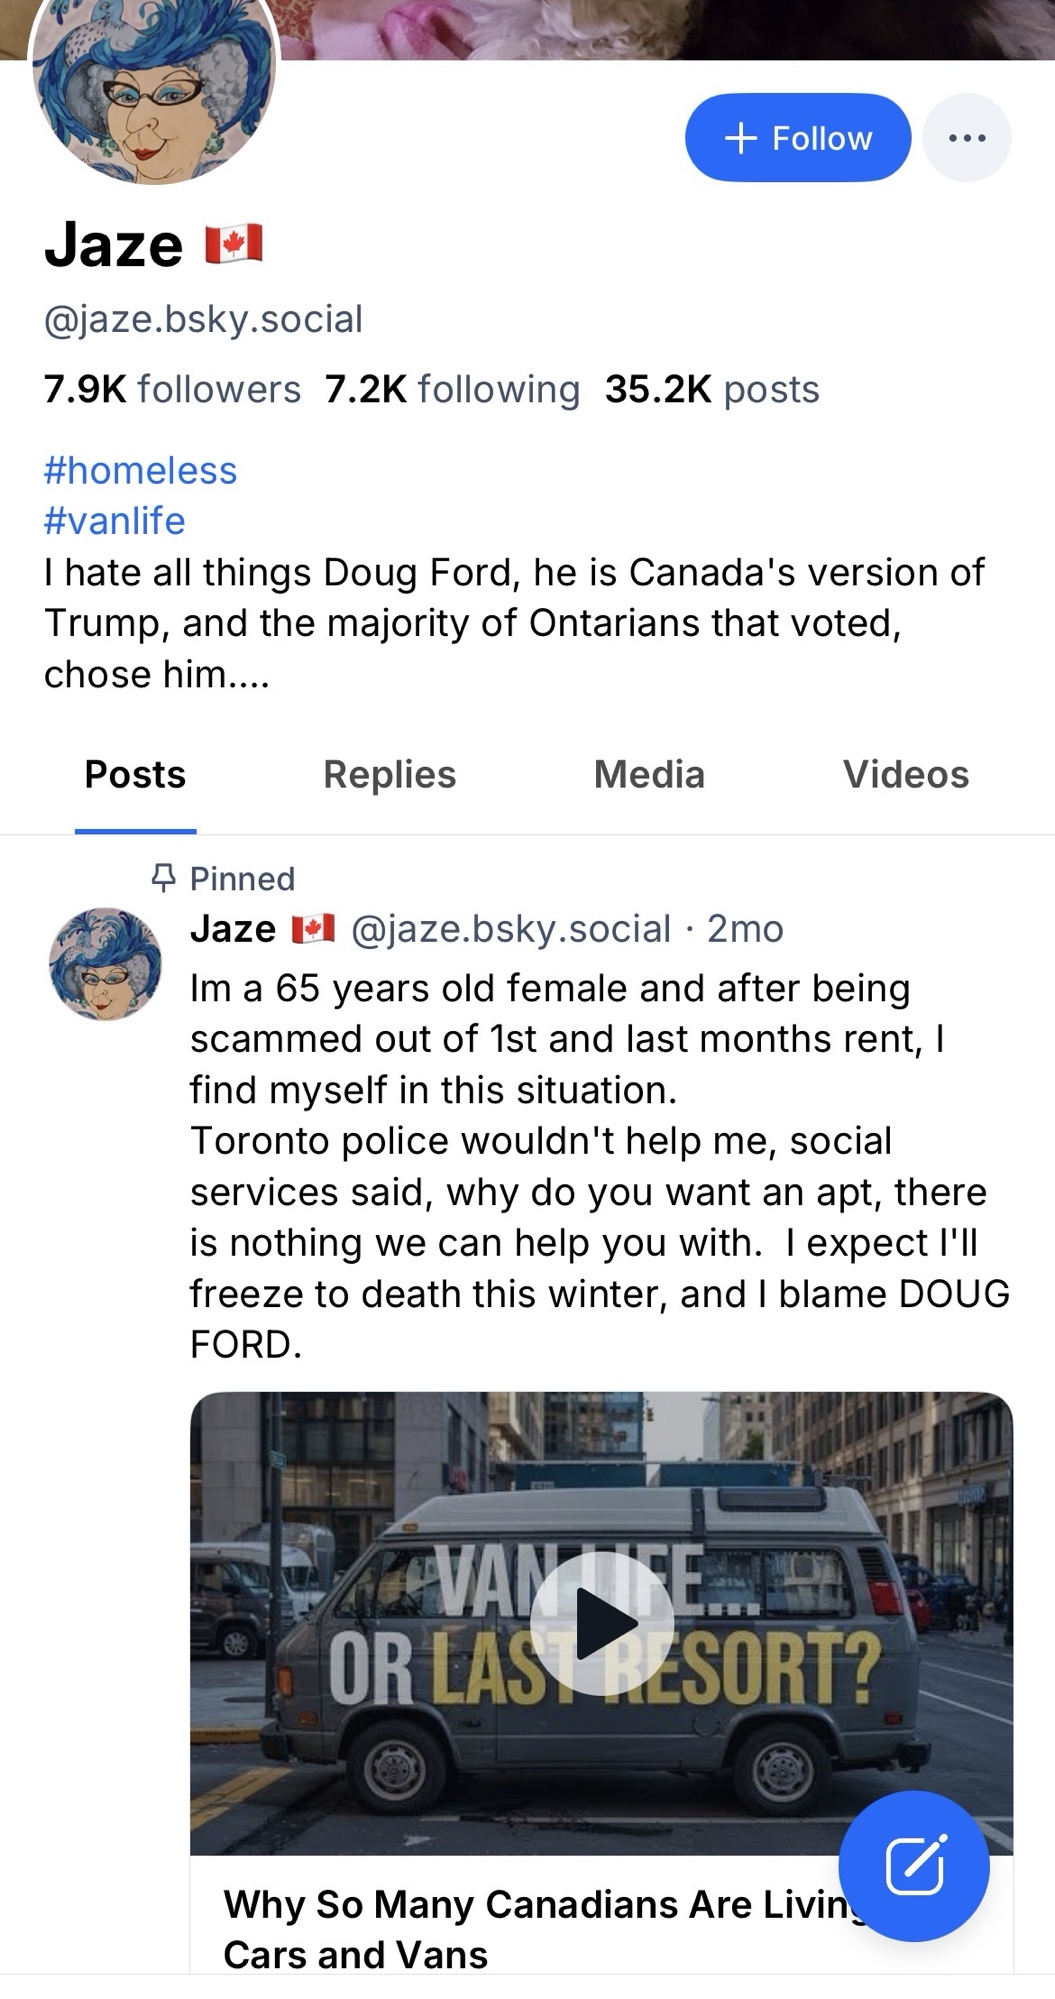Click the pinned post's 2mo timestamp
The height and width of the screenshot is (1999, 1055).
[745, 929]
